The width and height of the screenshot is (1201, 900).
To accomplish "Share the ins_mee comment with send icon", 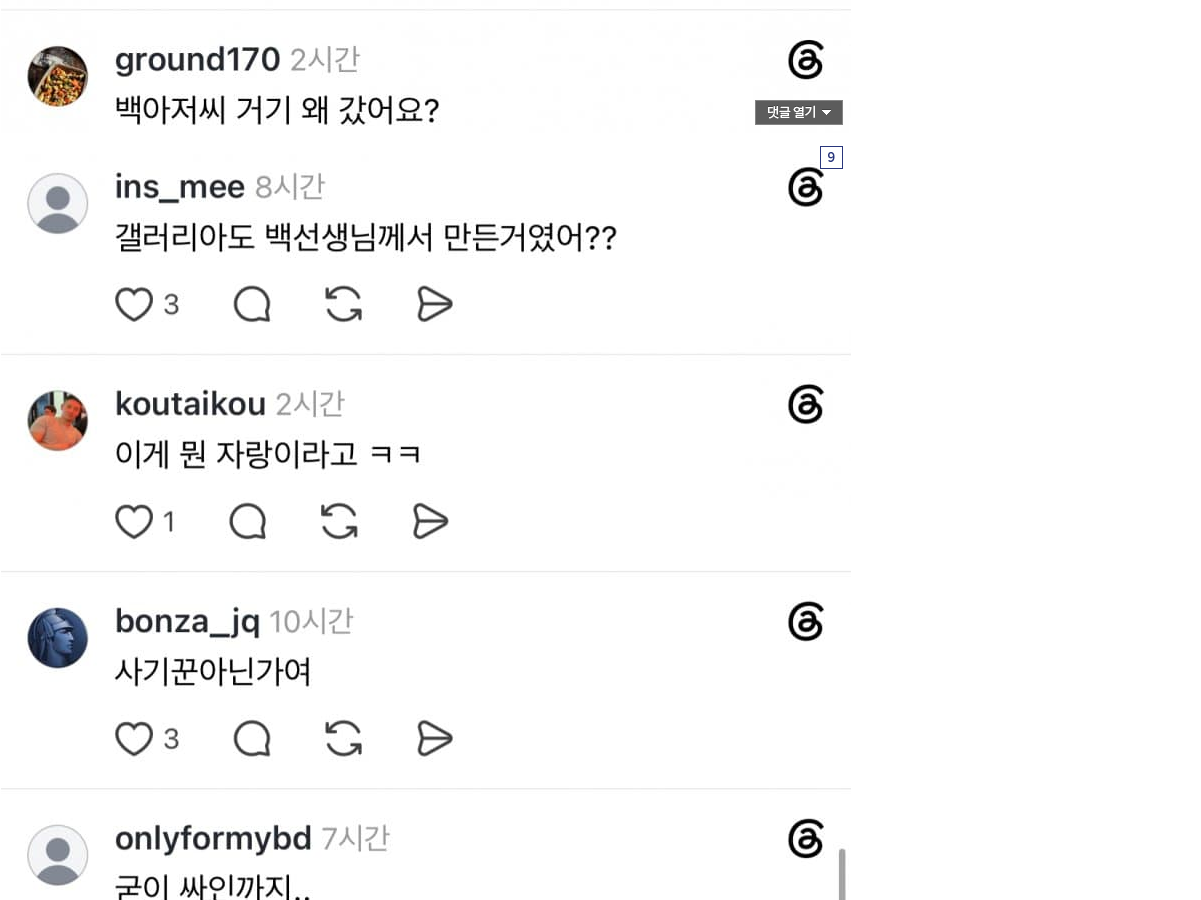I will [x=435, y=304].
